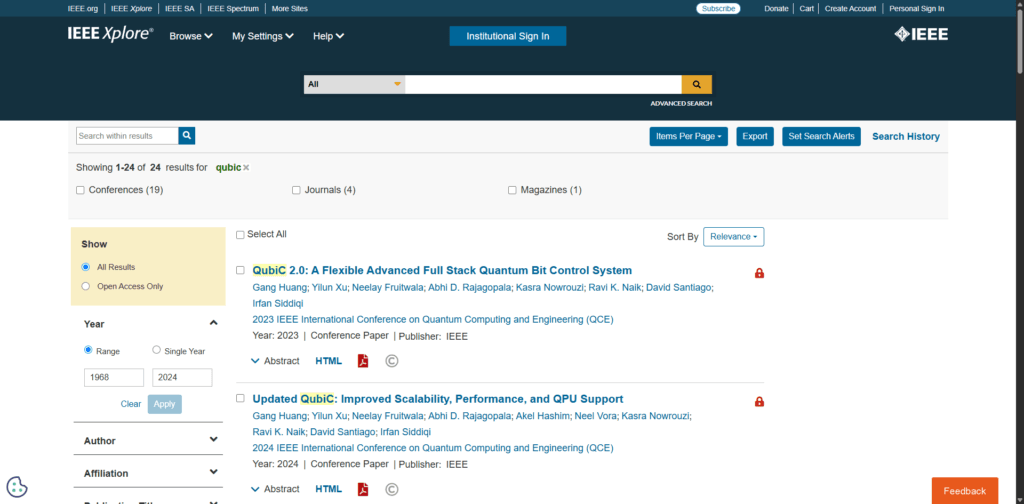
Task: Open PDF of QubiC 2.0 paper
Action: 363,361
